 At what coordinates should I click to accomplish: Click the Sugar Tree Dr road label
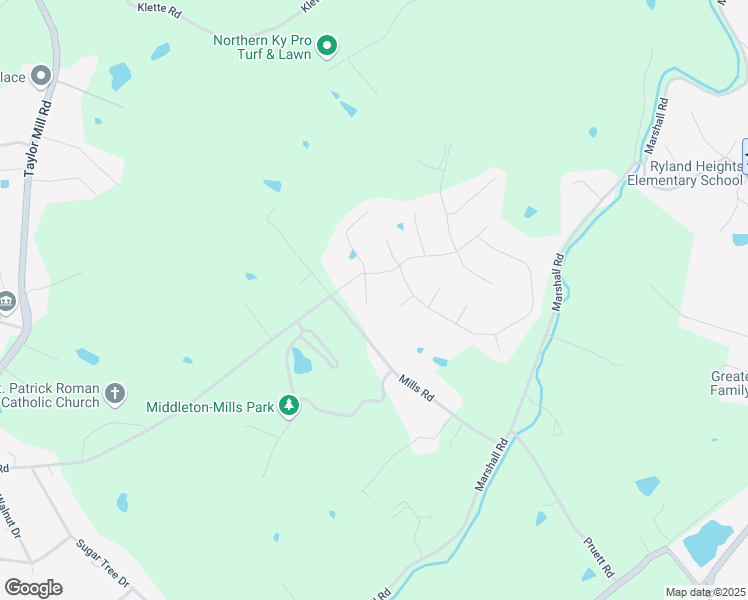tap(103, 563)
